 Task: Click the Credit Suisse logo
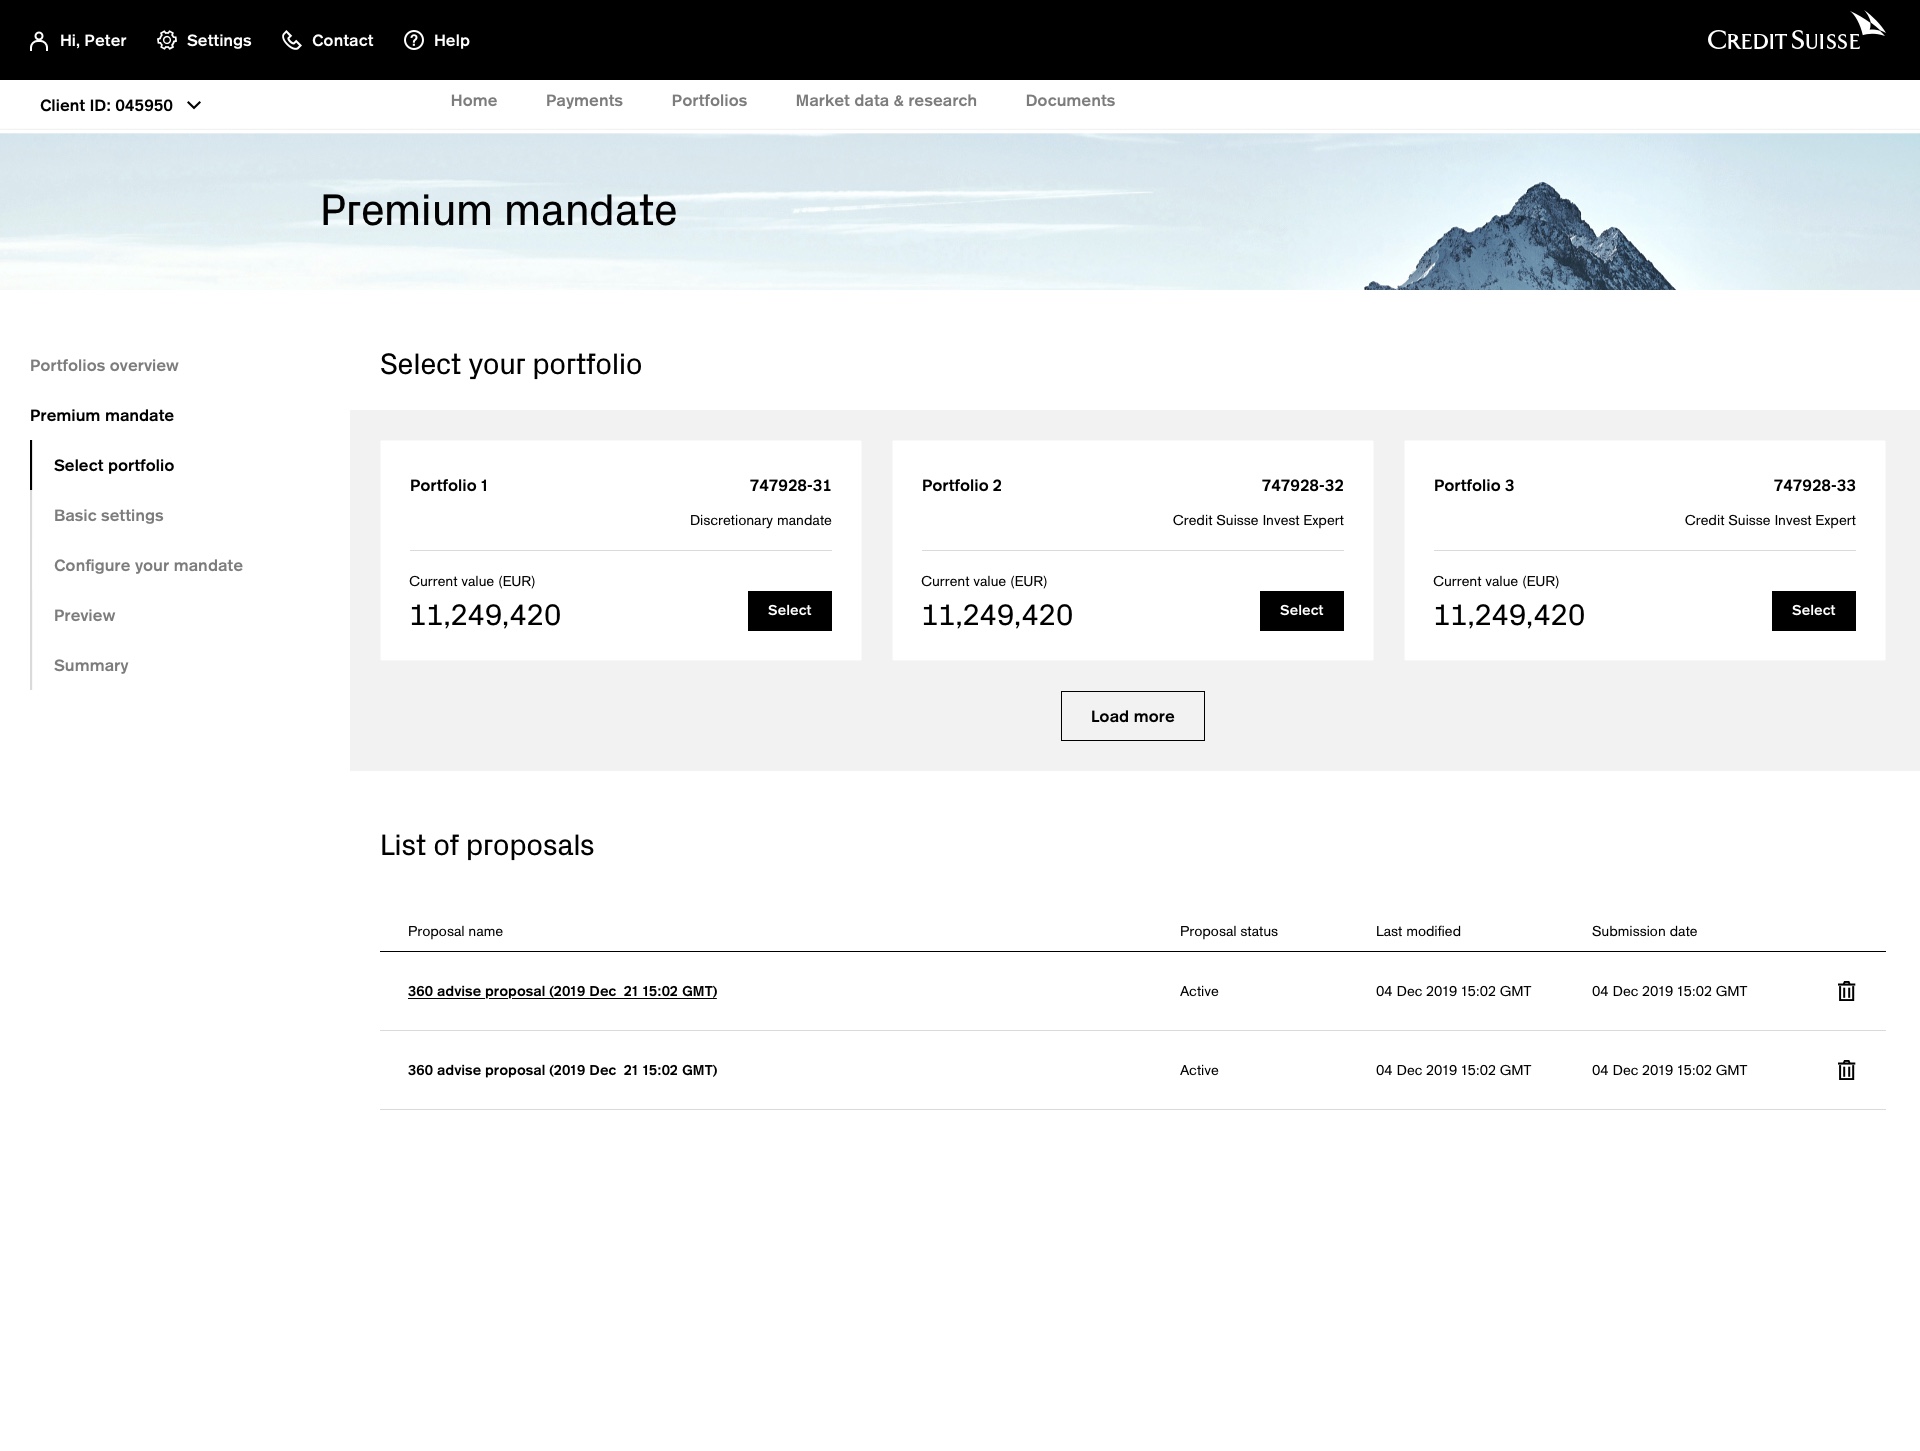click(1796, 32)
